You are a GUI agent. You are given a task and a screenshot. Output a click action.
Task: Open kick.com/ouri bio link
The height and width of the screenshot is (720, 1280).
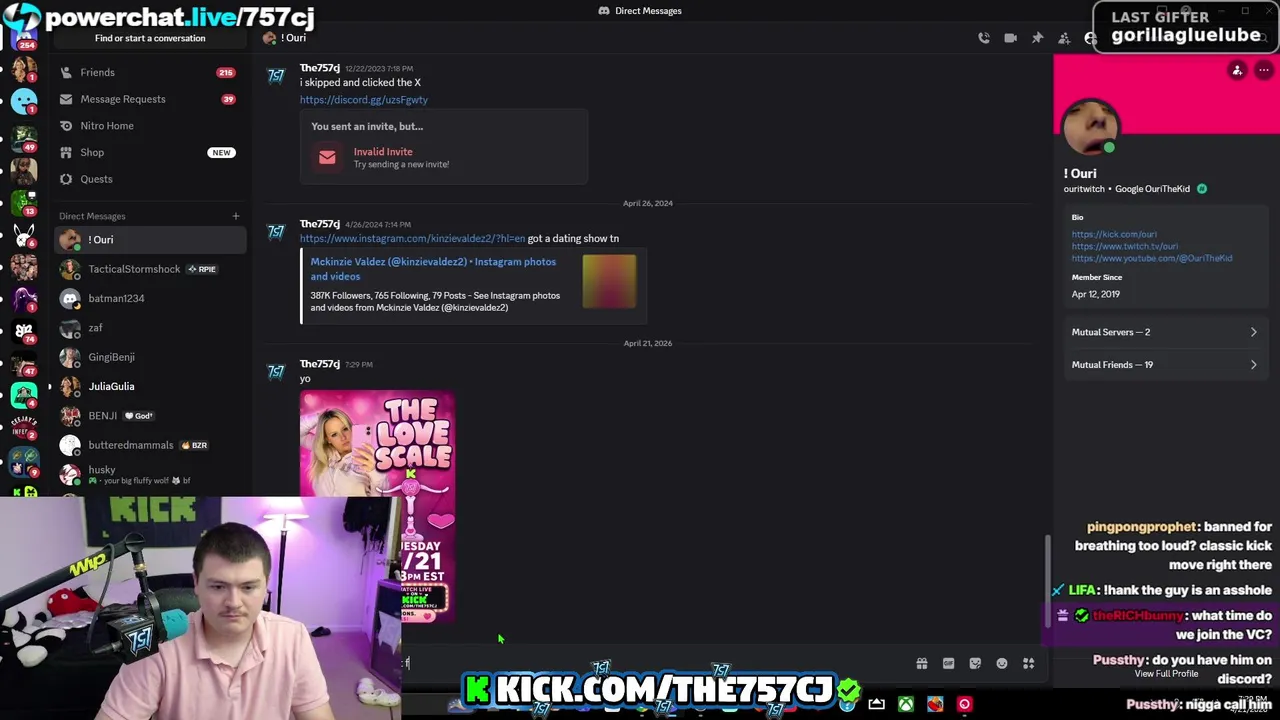click(1114, 234)
